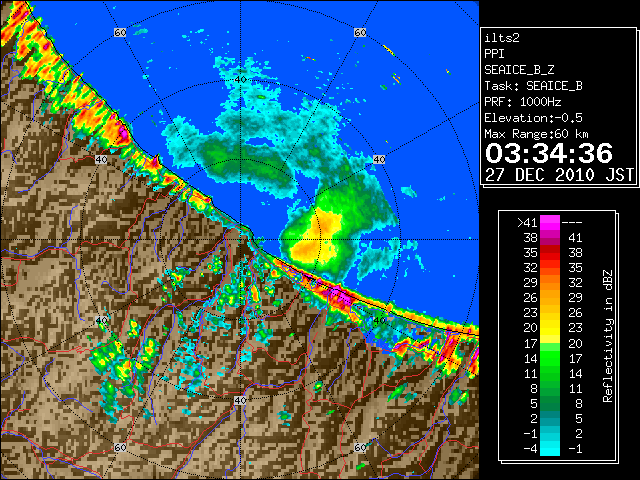Pick the red band in the reflectivity legend
The width and height of the screenshot is (640, 480).
pos(550,253)
